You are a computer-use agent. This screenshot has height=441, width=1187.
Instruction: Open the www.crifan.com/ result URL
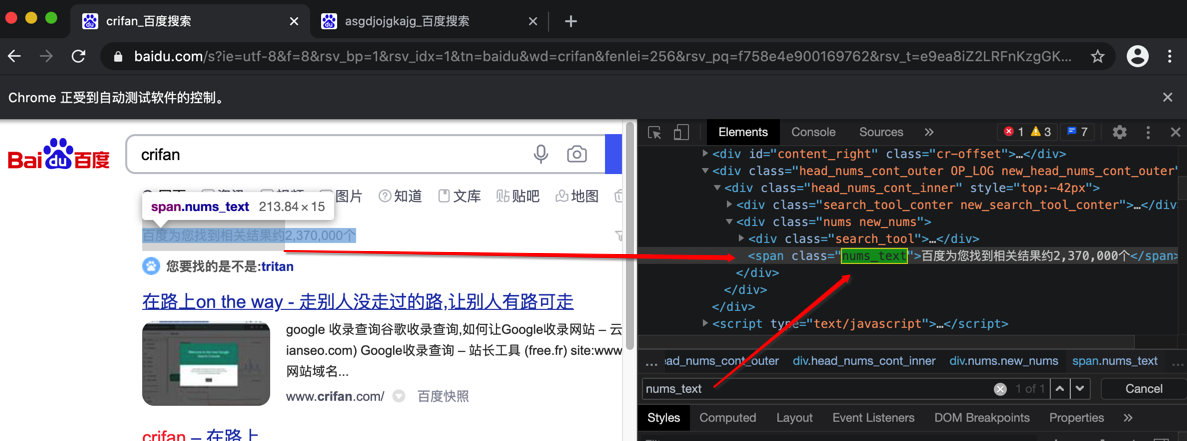pyautogui.click(x=335, y=396)
